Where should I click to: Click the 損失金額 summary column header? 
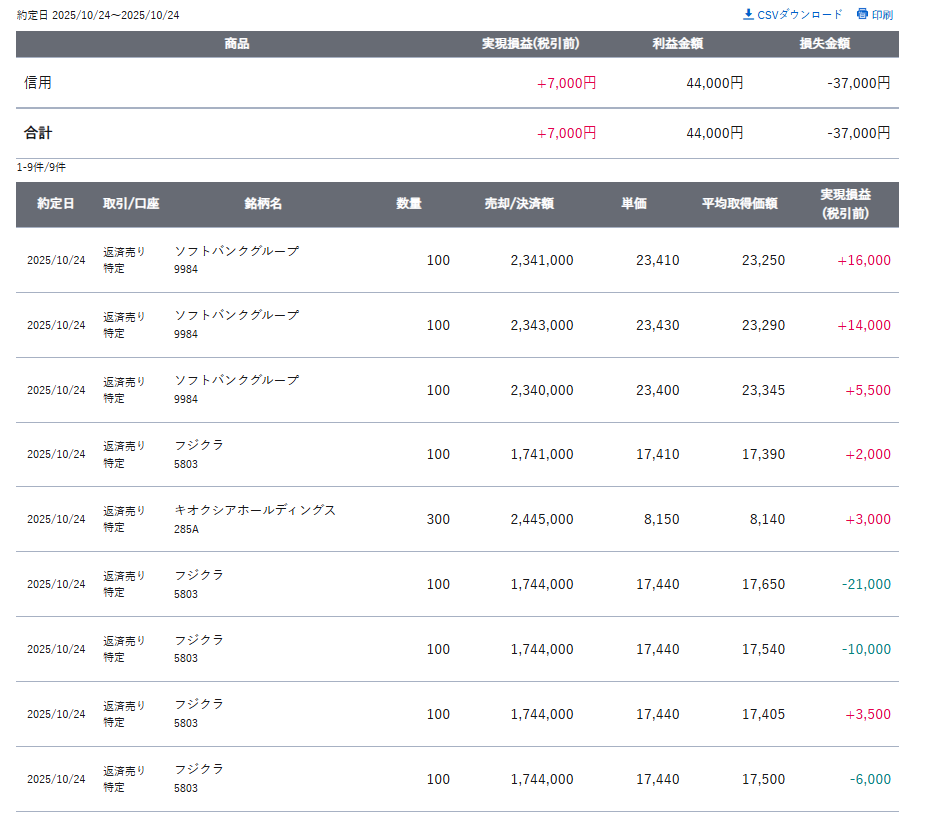coord(825,44)
